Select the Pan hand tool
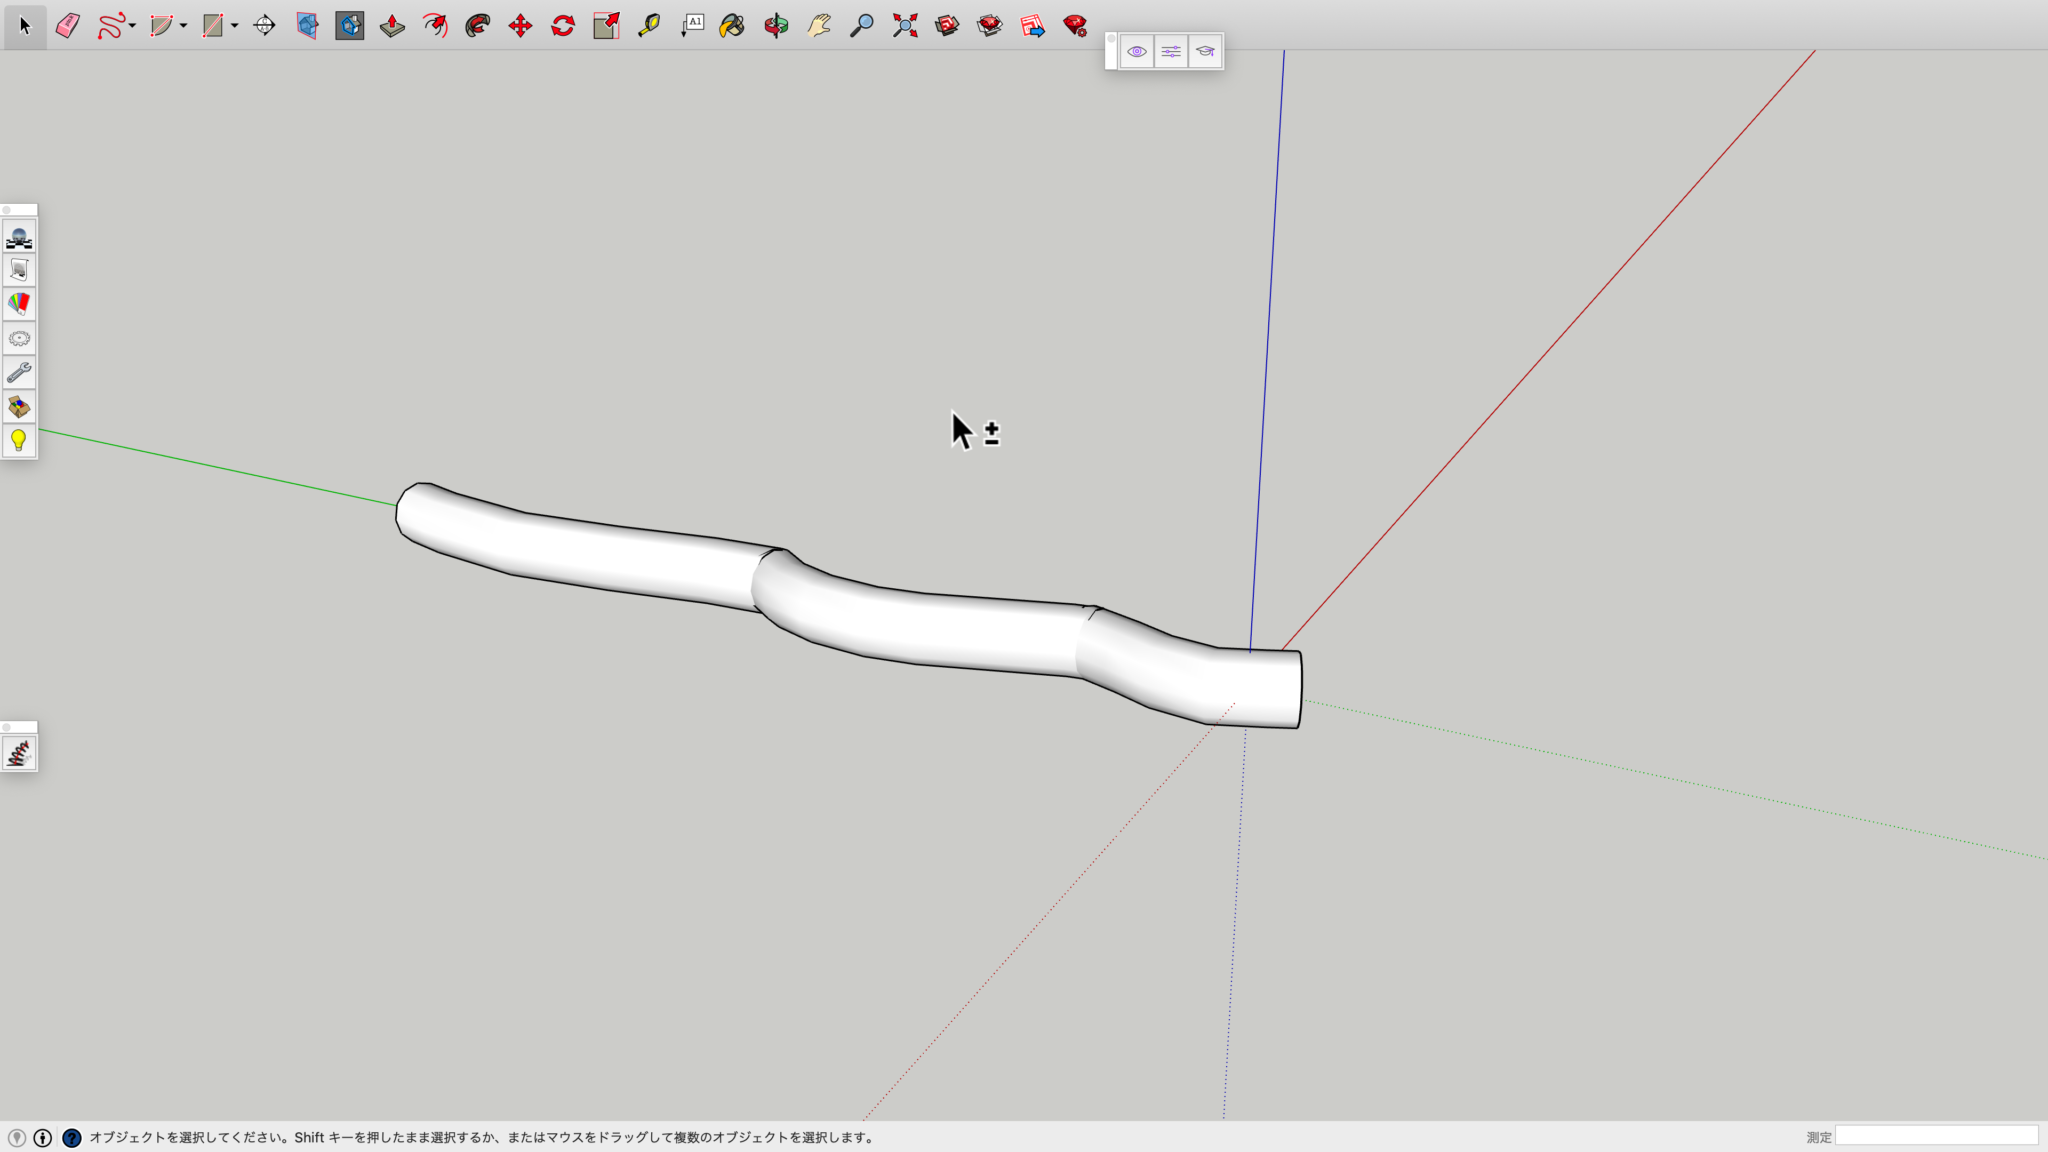This screenshot has height=1152, width=2048. (x=819, y=26)
